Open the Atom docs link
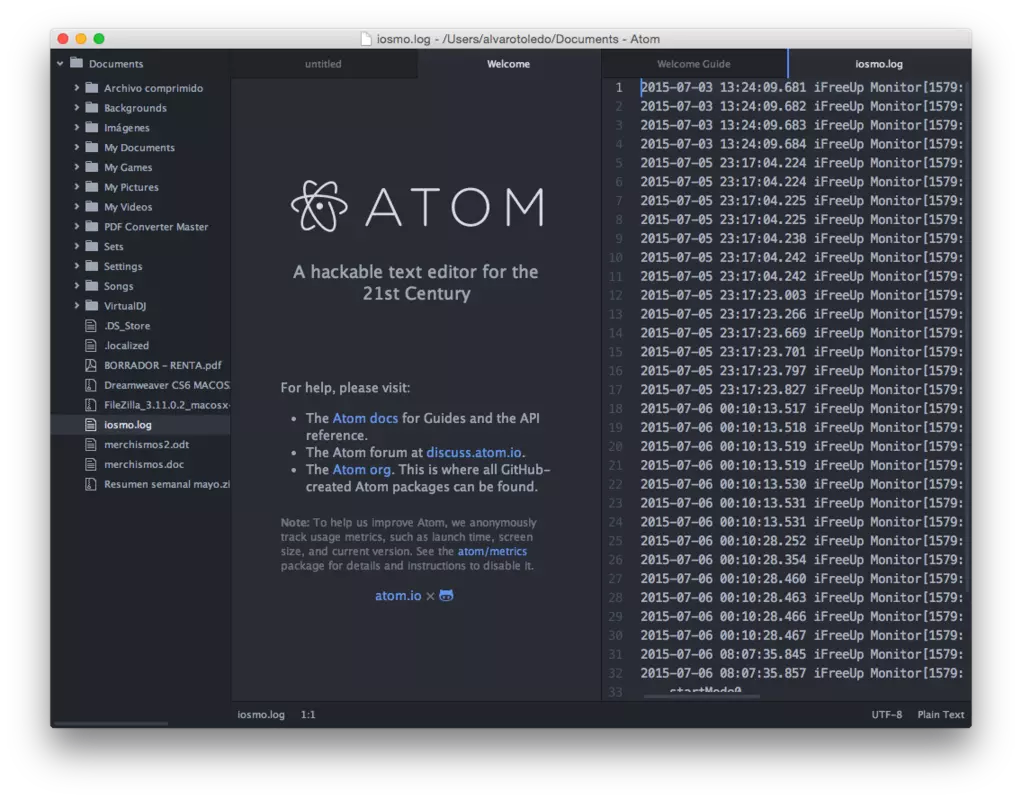This screenshot has width=1022, height=800. point(365,418)
